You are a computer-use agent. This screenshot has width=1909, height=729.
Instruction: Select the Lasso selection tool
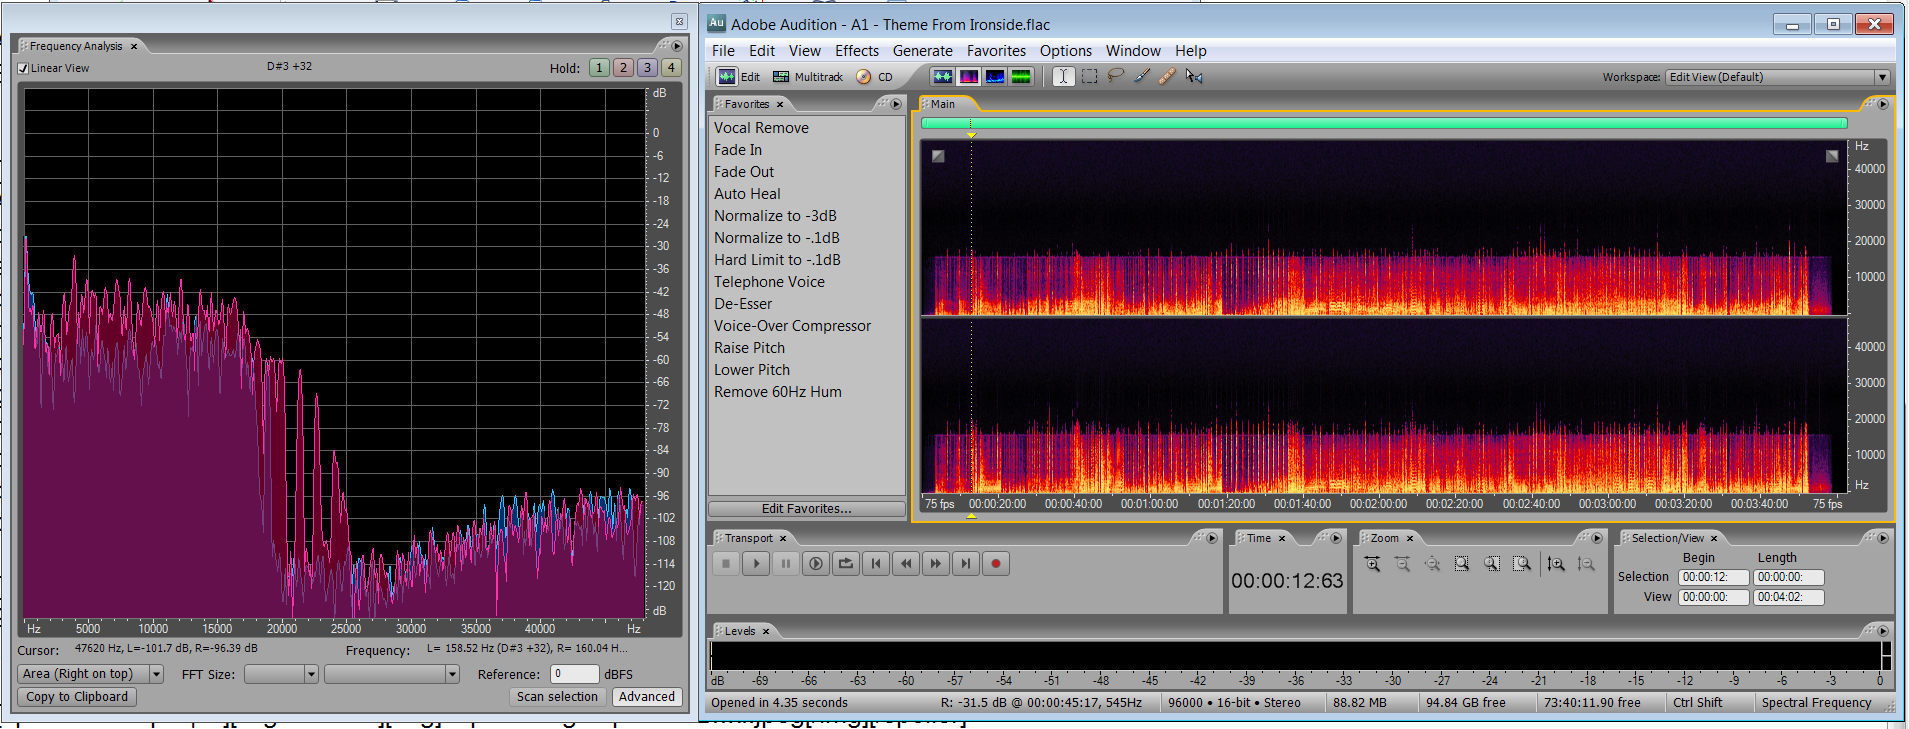coord(1115,76)
